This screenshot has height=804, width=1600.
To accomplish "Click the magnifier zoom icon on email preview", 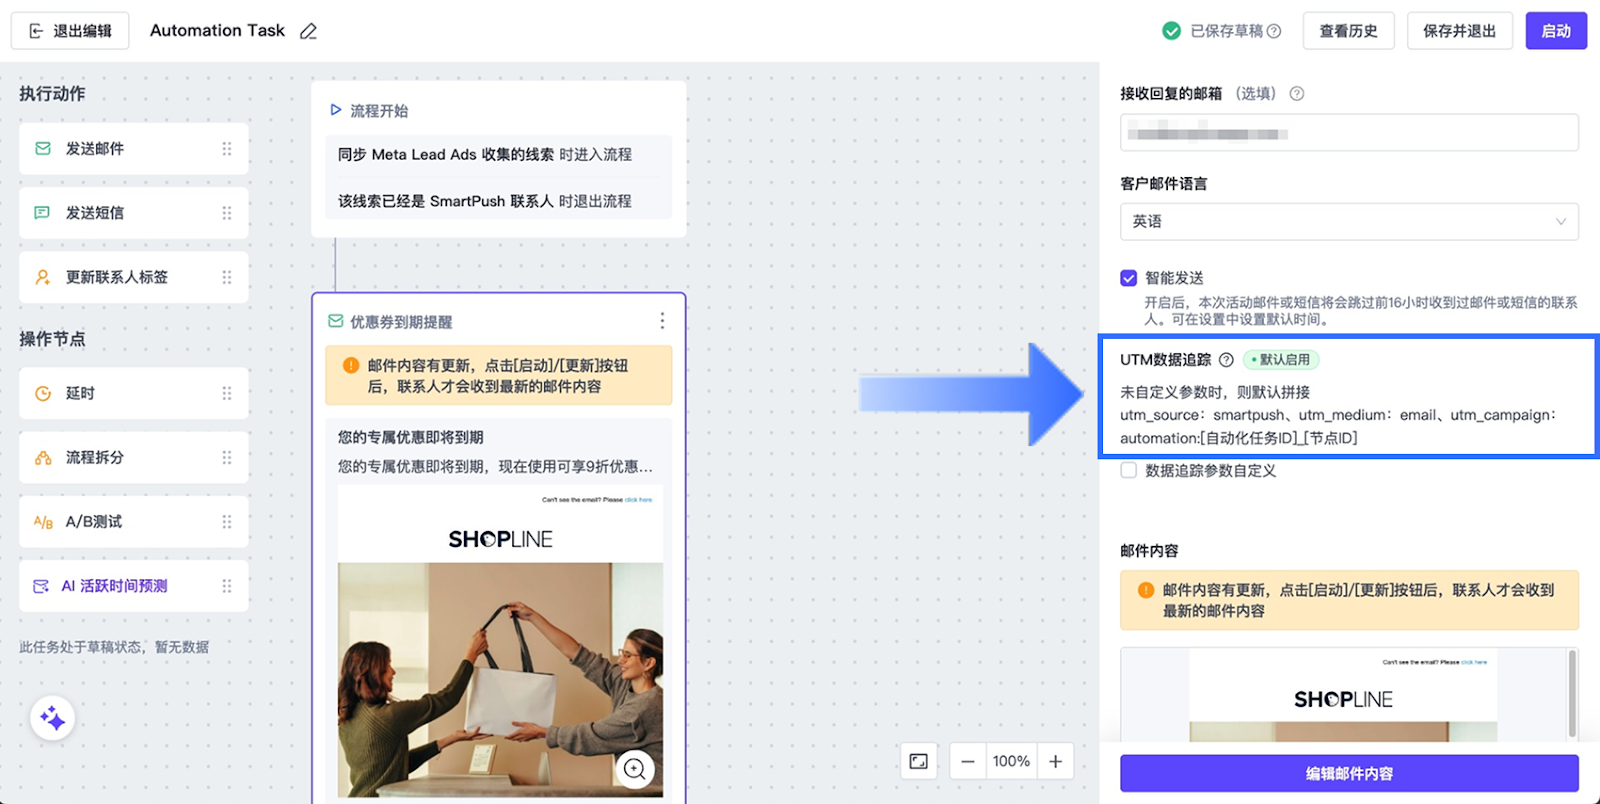I will pyautogui.click(x=634, y=768).
